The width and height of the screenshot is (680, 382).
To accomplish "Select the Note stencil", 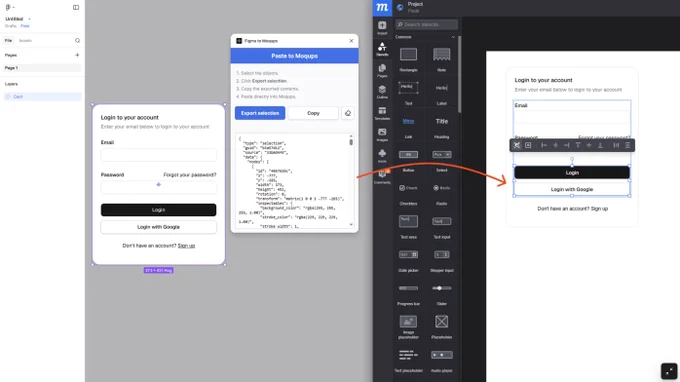I will (x=441, y=54).
